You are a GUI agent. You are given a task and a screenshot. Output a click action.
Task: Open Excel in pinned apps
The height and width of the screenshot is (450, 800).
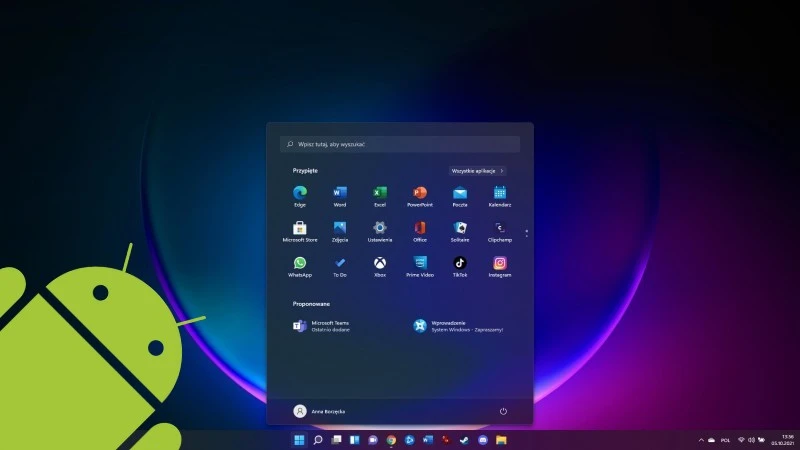tap(380, 196)
